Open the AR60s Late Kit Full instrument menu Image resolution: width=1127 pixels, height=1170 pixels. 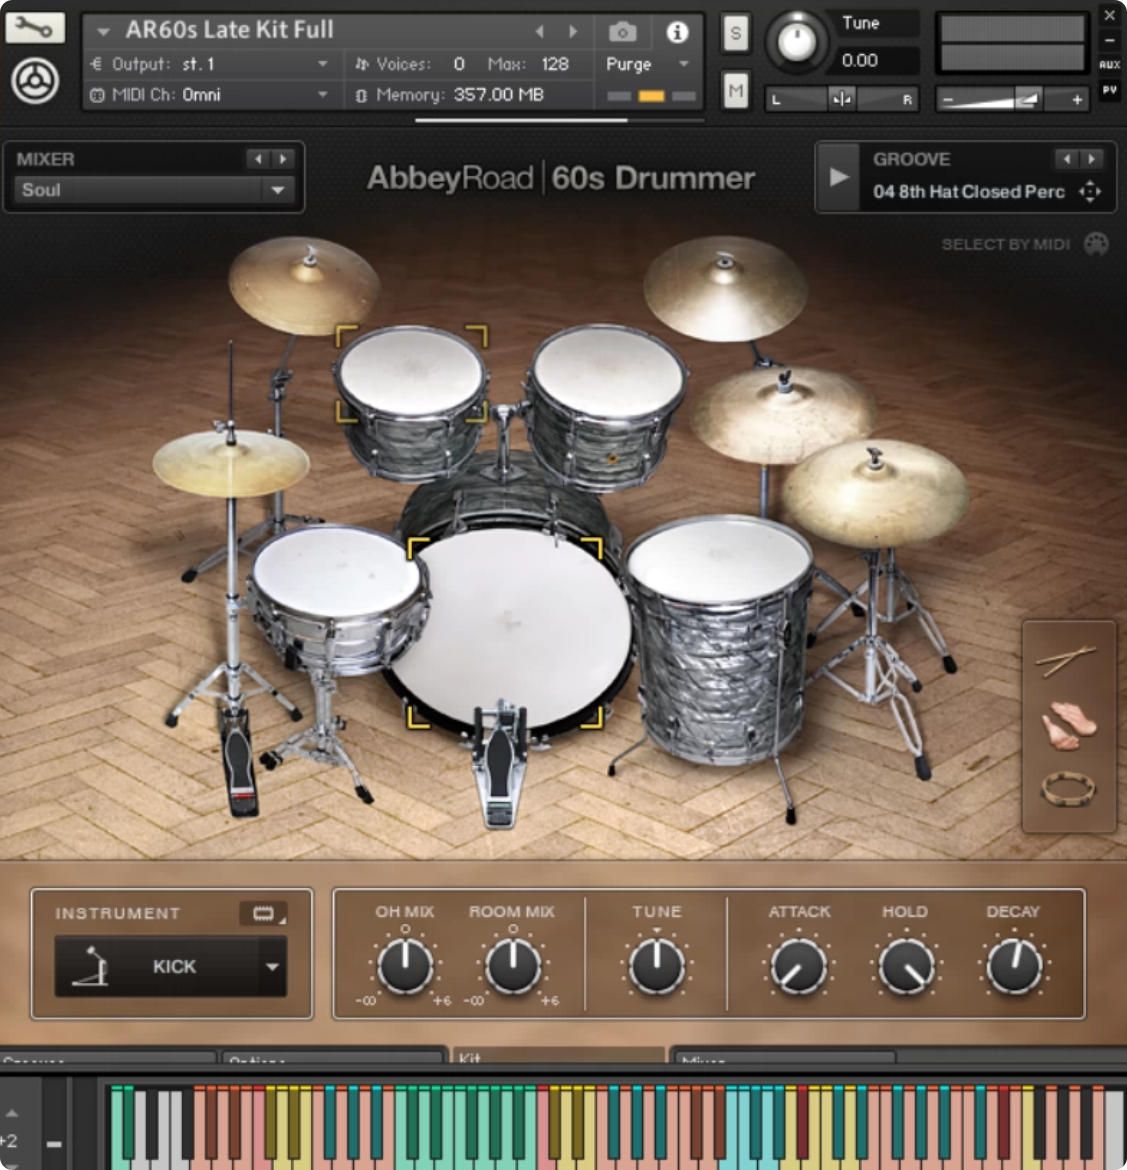pyautogui.click(x=104, y=31)
